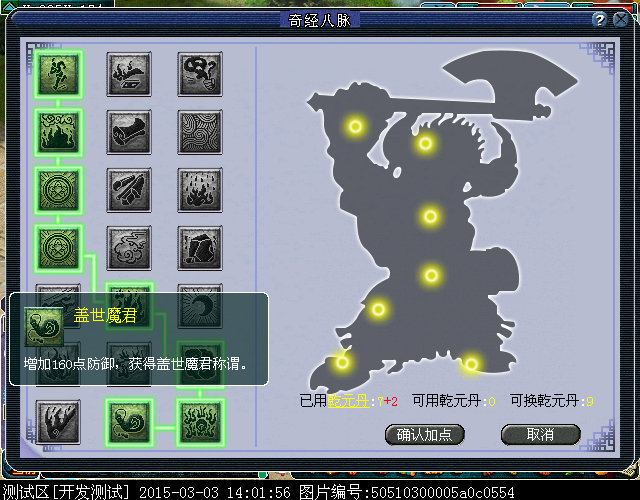Select the gray drifting cloud wind skill
The width and height of the screenshot is (640, 500).
129,248
